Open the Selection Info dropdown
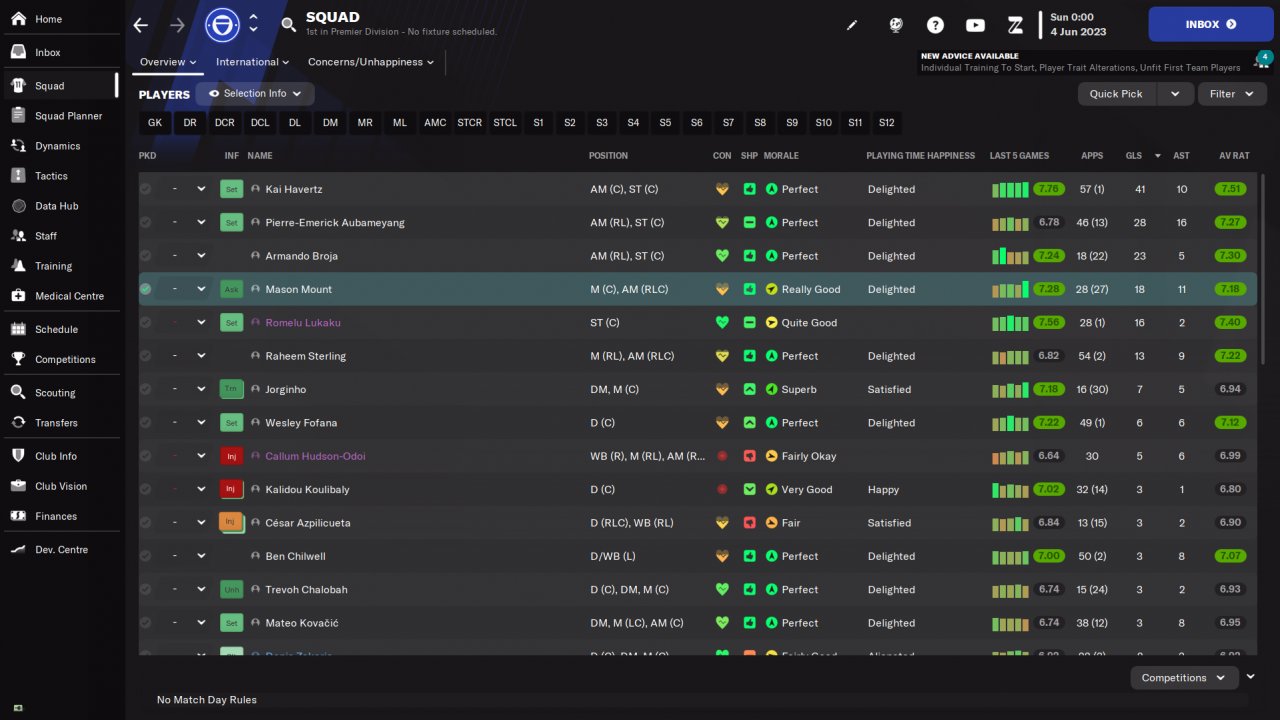 point(255,94)
